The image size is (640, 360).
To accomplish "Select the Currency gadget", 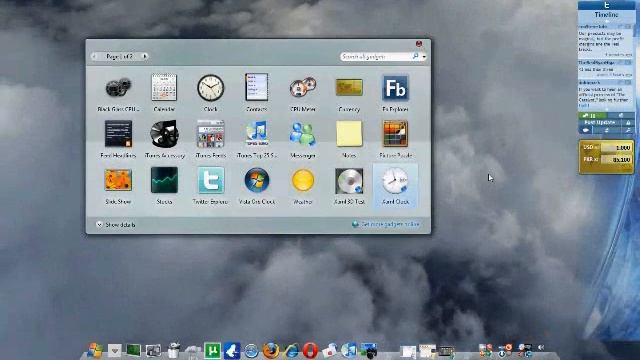I will pos(349,93).
